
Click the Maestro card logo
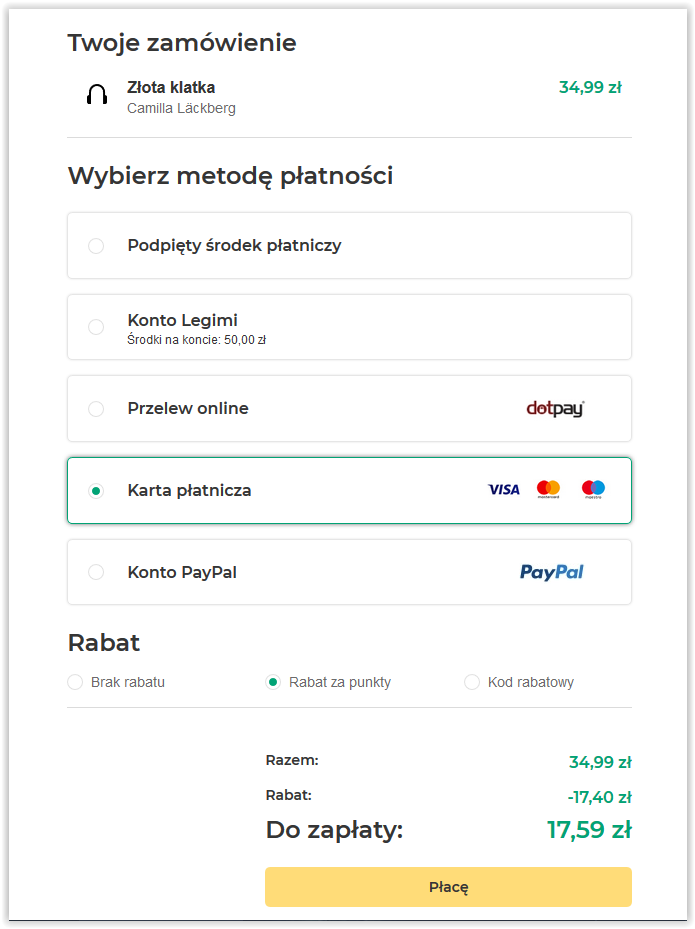[x=593, y=489]
